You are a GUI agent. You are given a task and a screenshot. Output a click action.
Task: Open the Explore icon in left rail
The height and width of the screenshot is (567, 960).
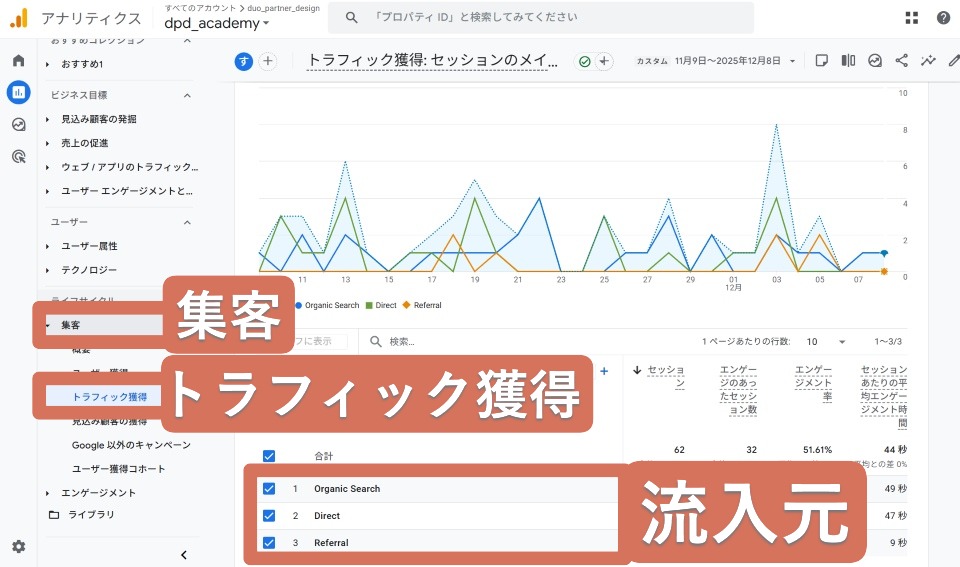coord(18,125)
